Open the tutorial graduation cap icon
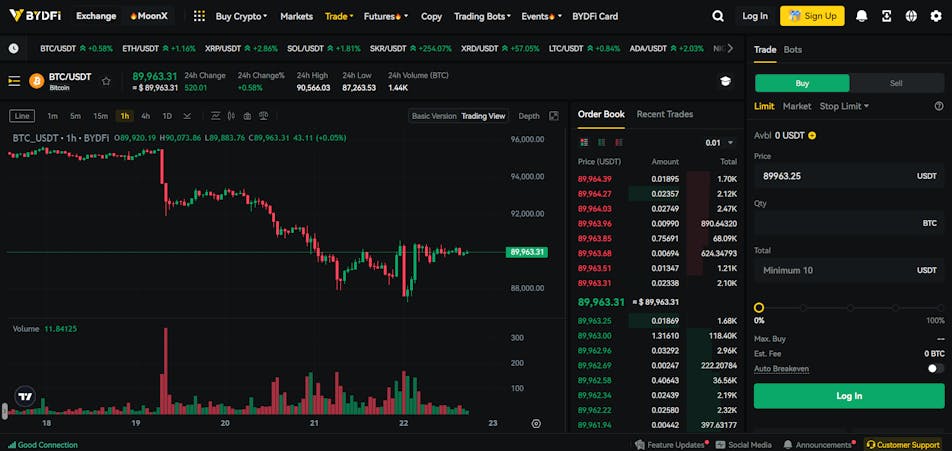This screenshot has height=451, width=952. (725, 81)
